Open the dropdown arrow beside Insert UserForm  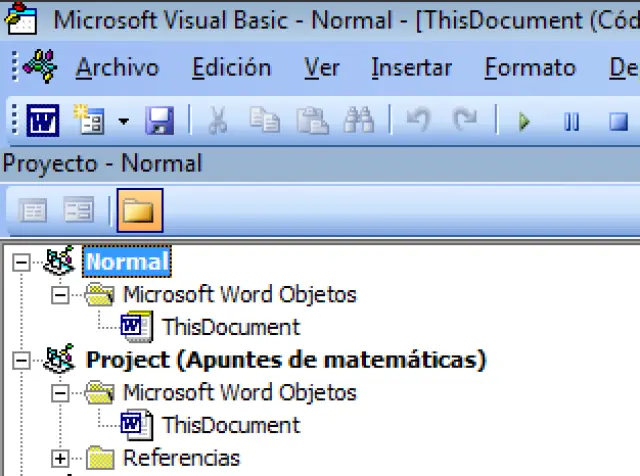(123, 122)
